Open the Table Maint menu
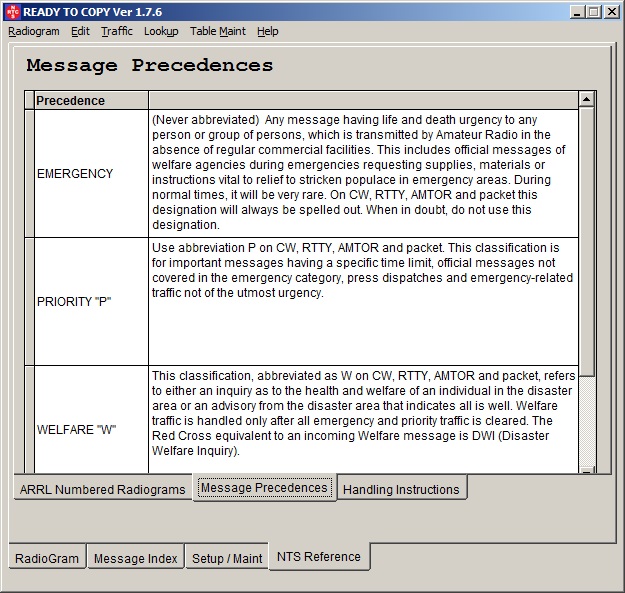The width and height of the screenshot is (625, 593). (x=218, y=31)
